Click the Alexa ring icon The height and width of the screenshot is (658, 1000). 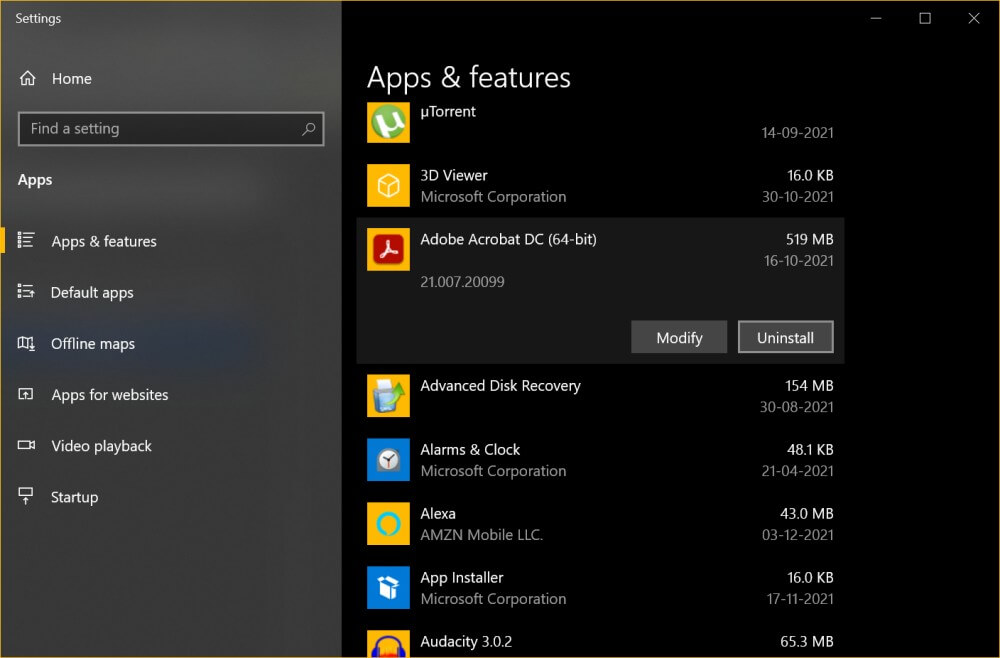coord(388,523)
